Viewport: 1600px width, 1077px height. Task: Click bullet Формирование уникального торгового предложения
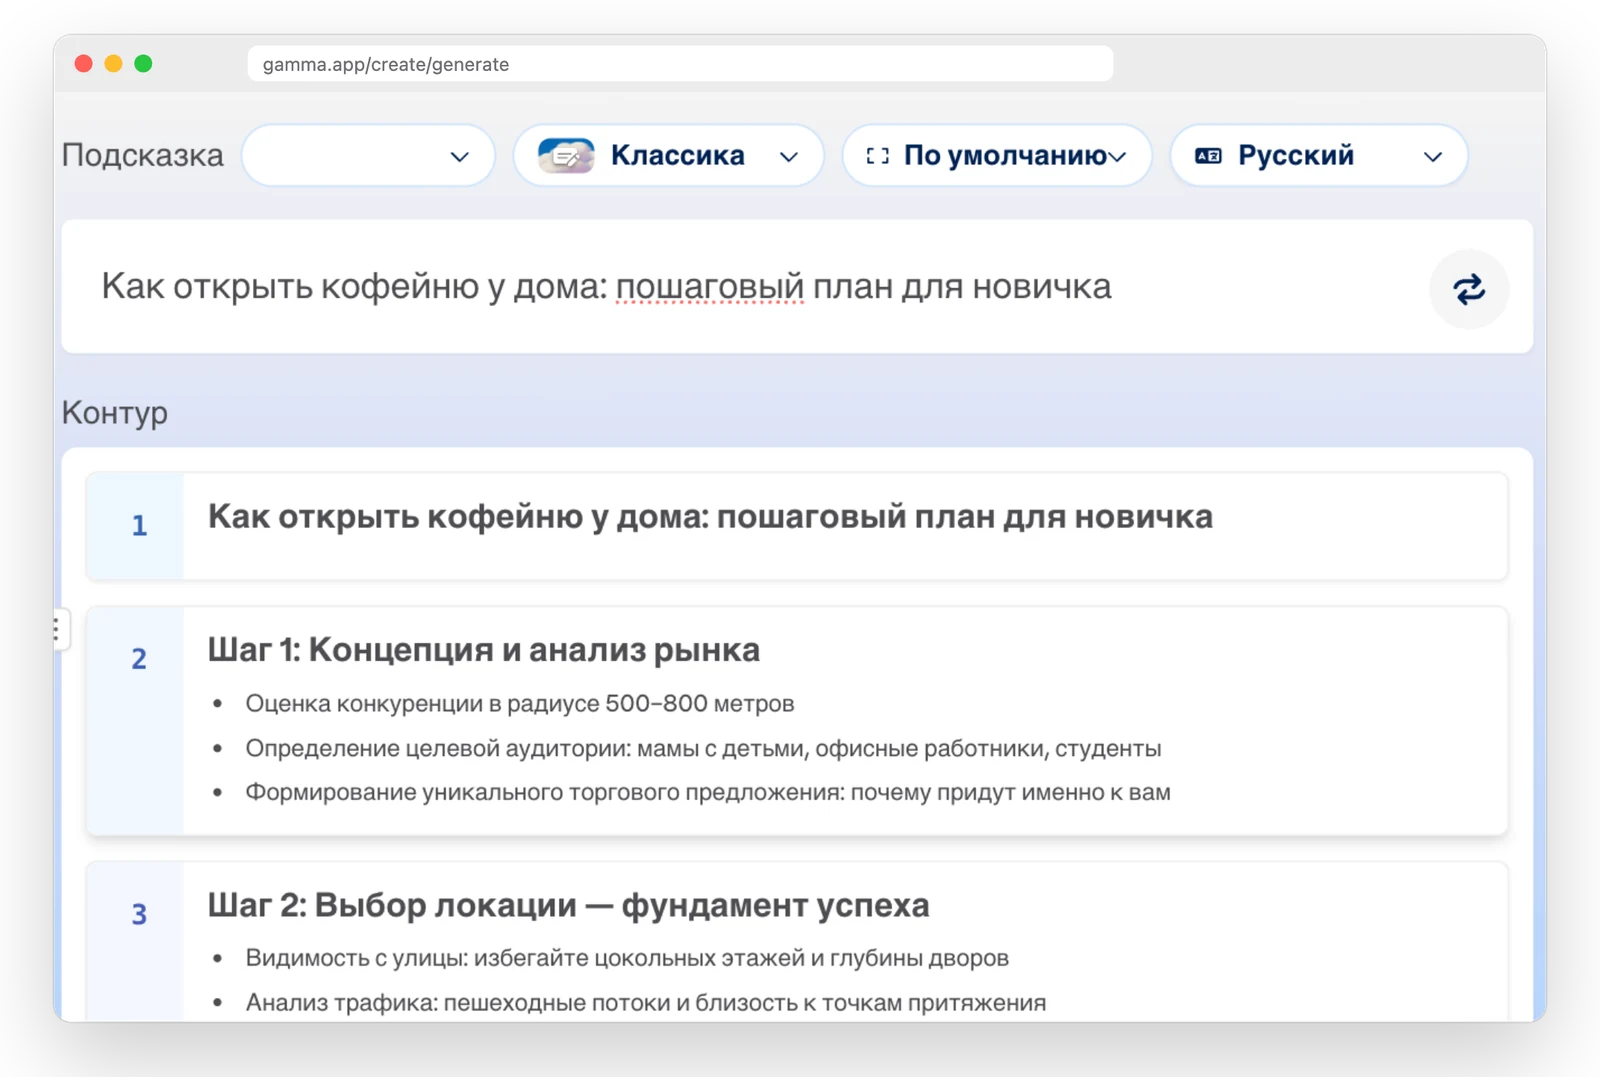pos(708,792)
